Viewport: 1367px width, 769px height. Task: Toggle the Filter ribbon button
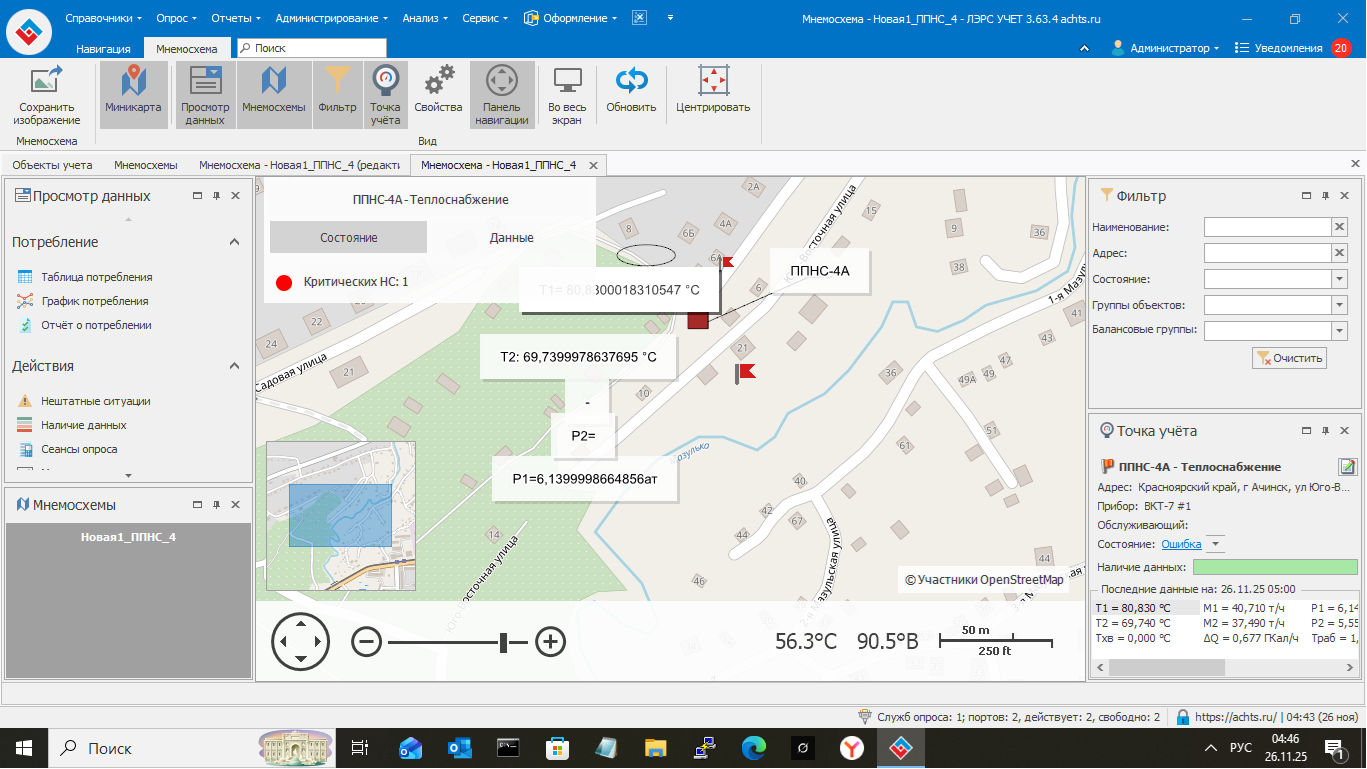point(337,94)
